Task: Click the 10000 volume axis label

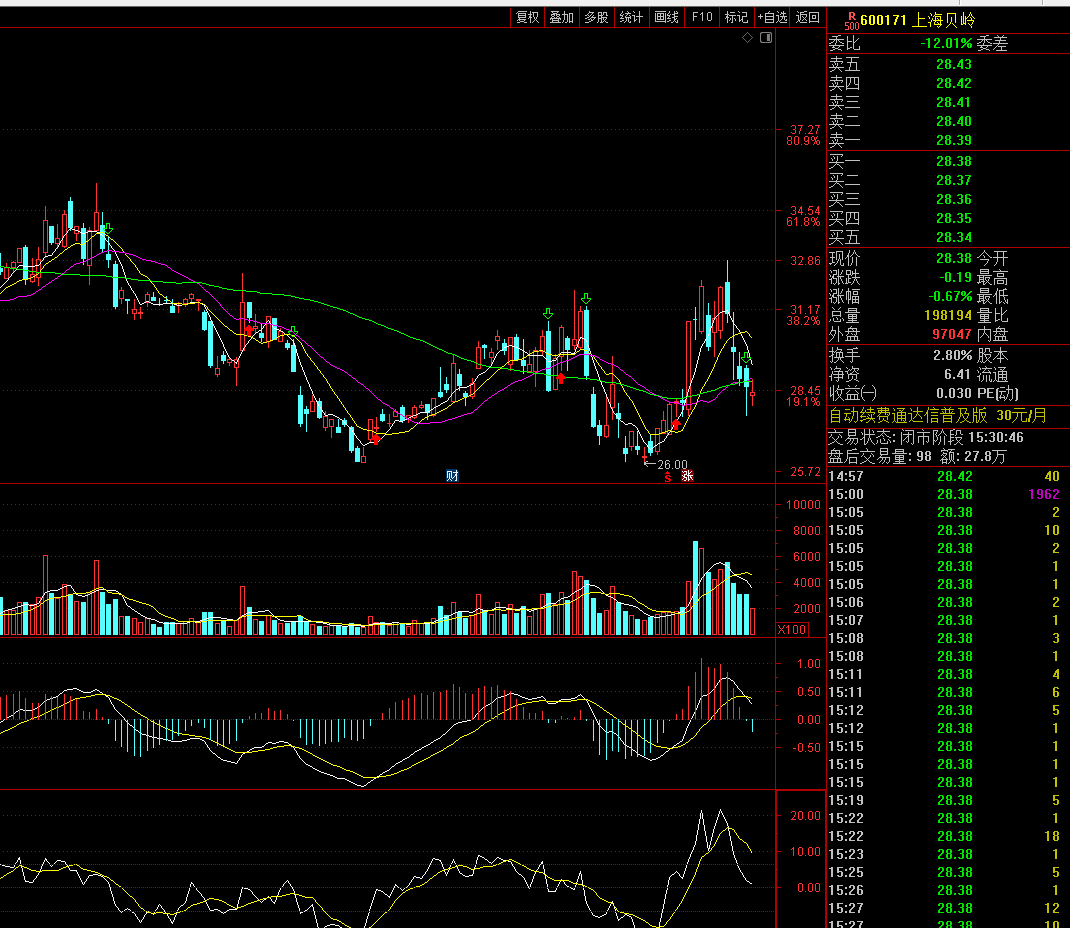Action: tap(803, 505)
